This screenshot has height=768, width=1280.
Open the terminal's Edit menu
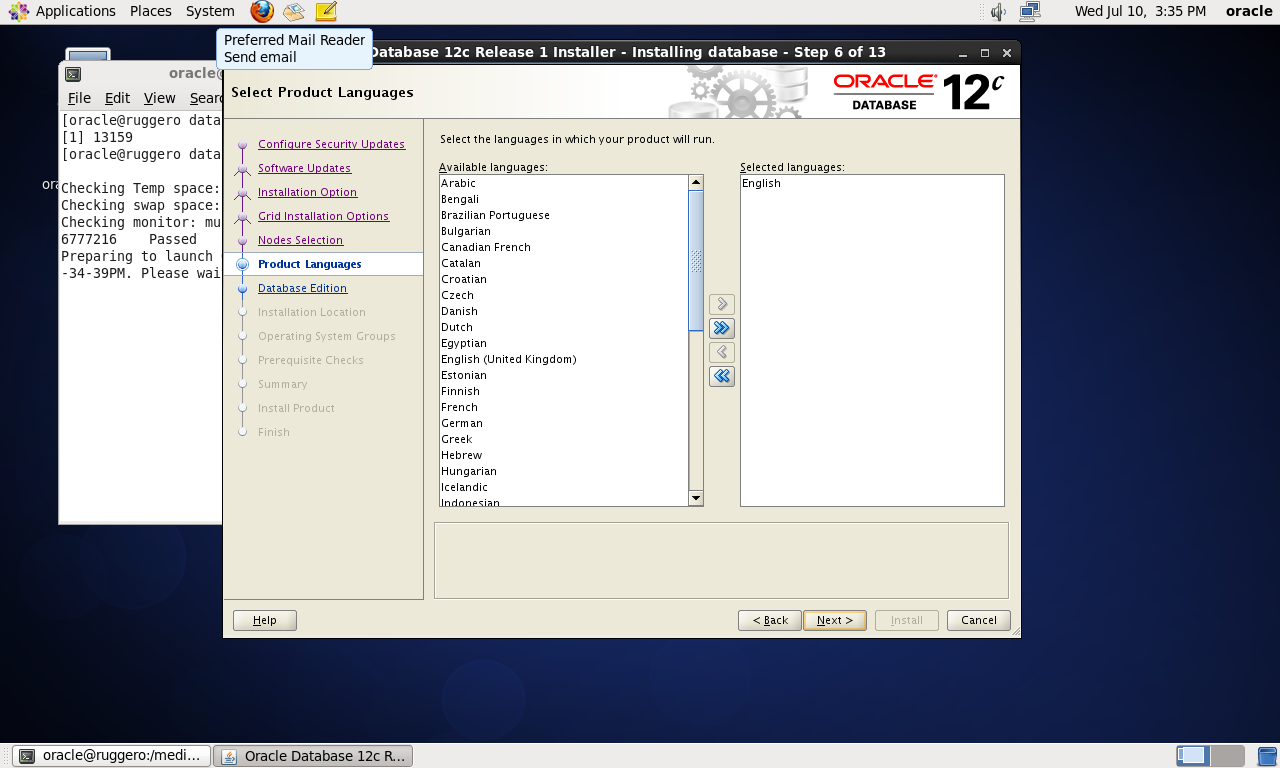(x=117, y=98)
